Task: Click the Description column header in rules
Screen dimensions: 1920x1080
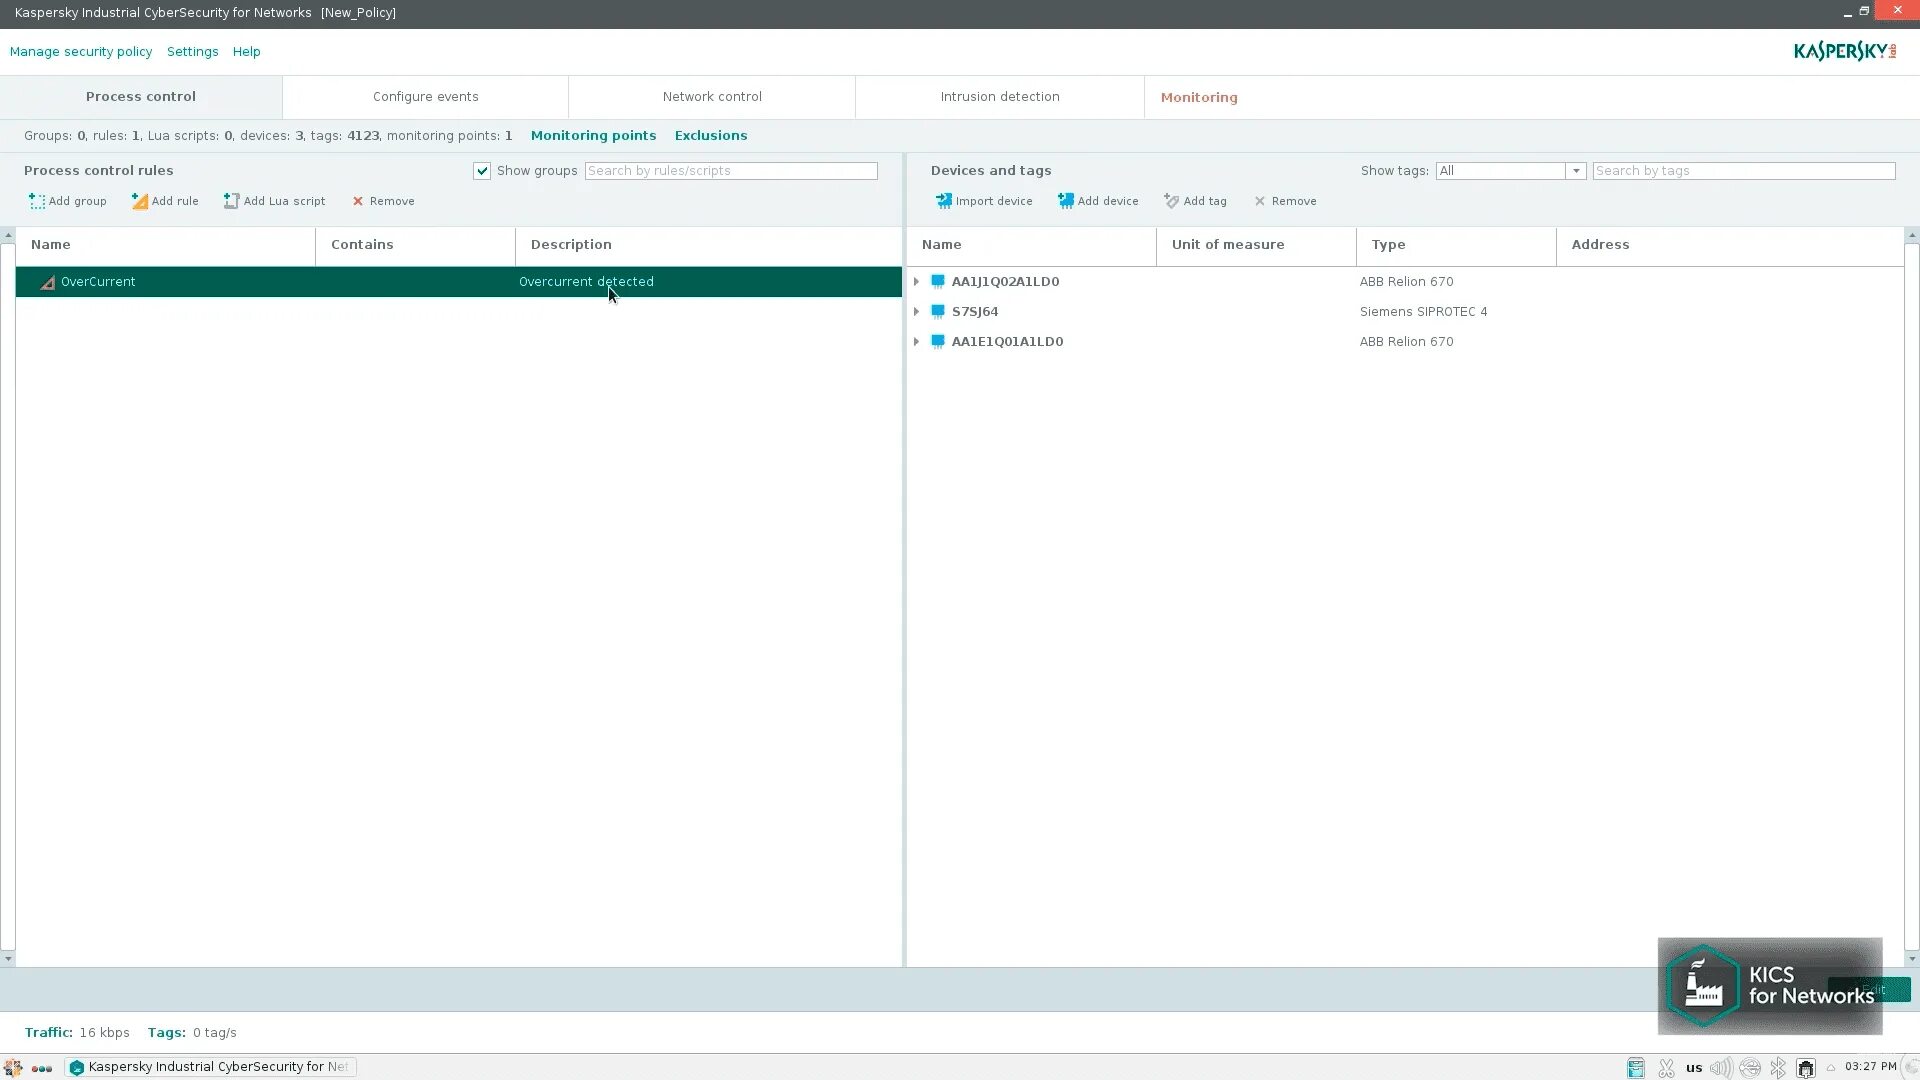Action: pyautogui.click(x=708, y=245)
